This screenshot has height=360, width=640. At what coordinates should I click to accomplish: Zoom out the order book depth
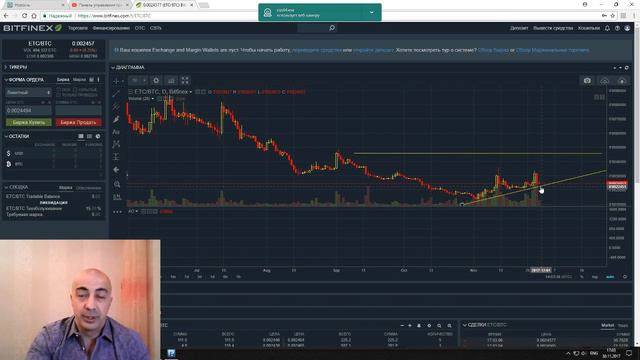pos(439,326)
